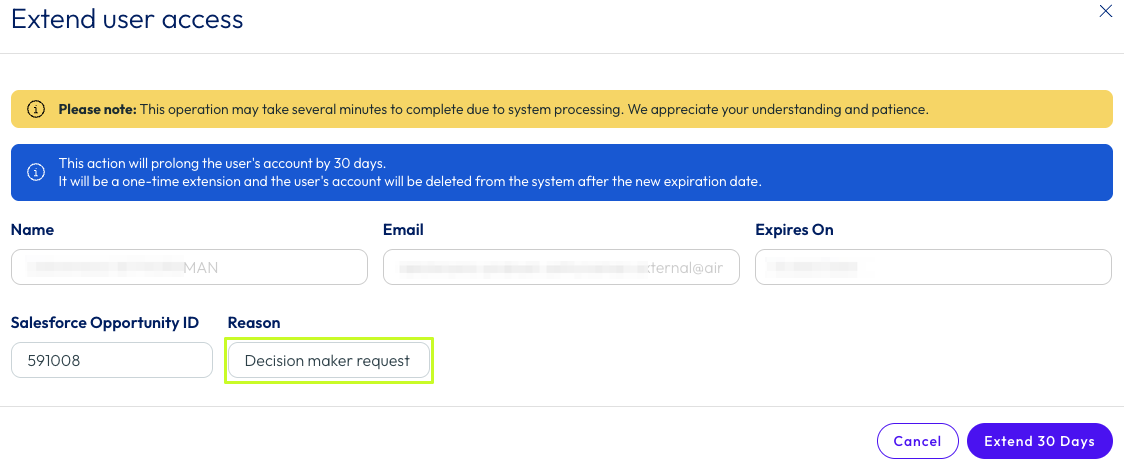Click the info icon in blue banner
The image size is (1124, 467).
pyautogui.click(x=36, y=172)
